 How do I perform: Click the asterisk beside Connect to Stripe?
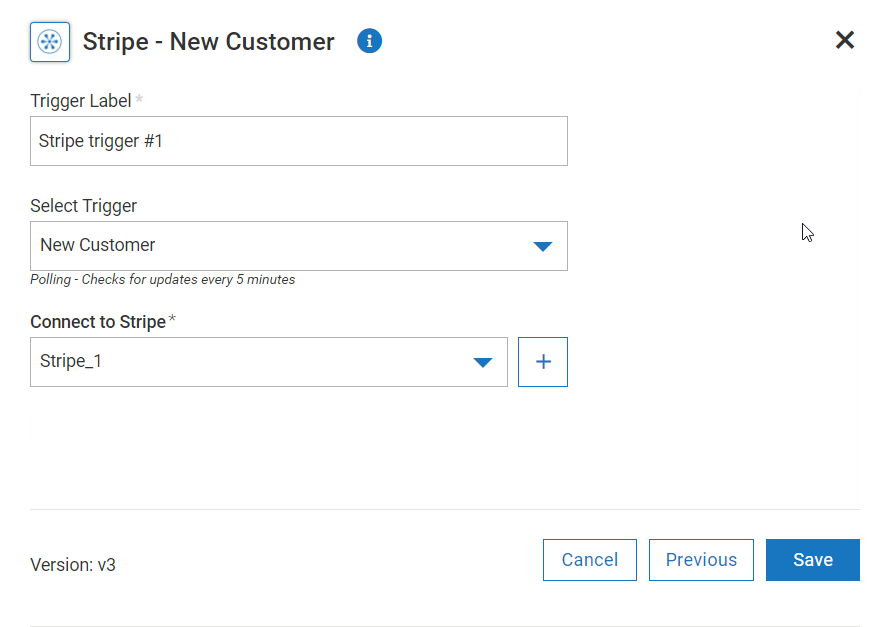(172, 319)
